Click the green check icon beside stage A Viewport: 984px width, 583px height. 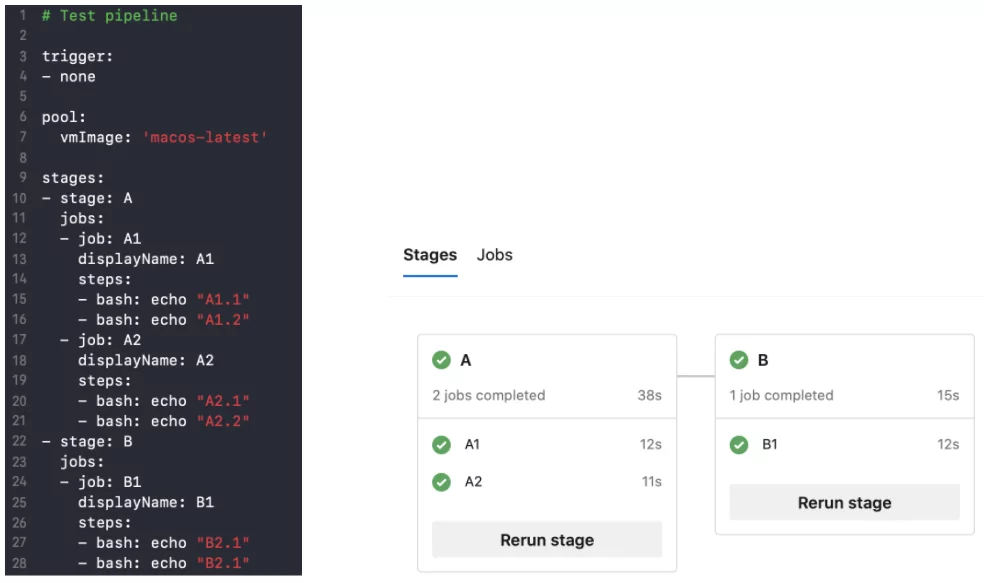point(441,360)
